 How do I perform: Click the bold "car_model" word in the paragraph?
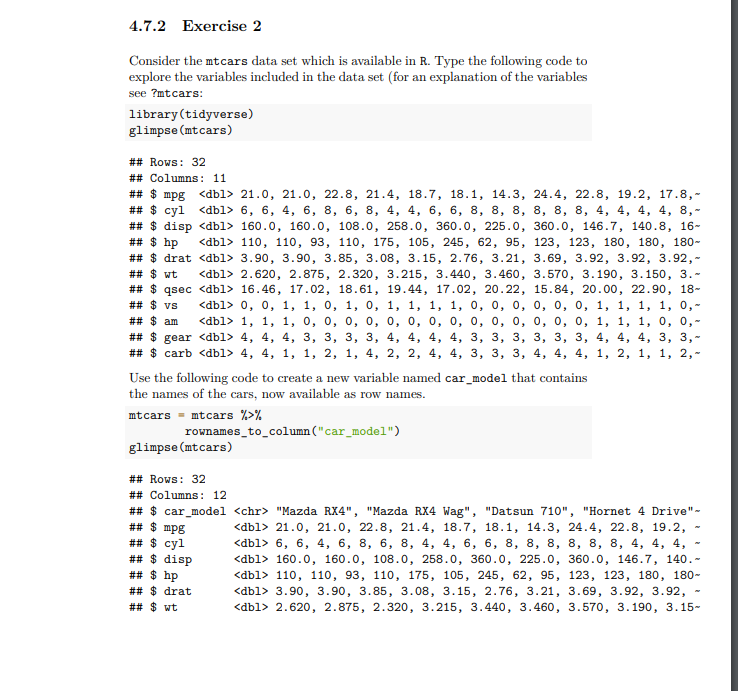coord(476,378)
